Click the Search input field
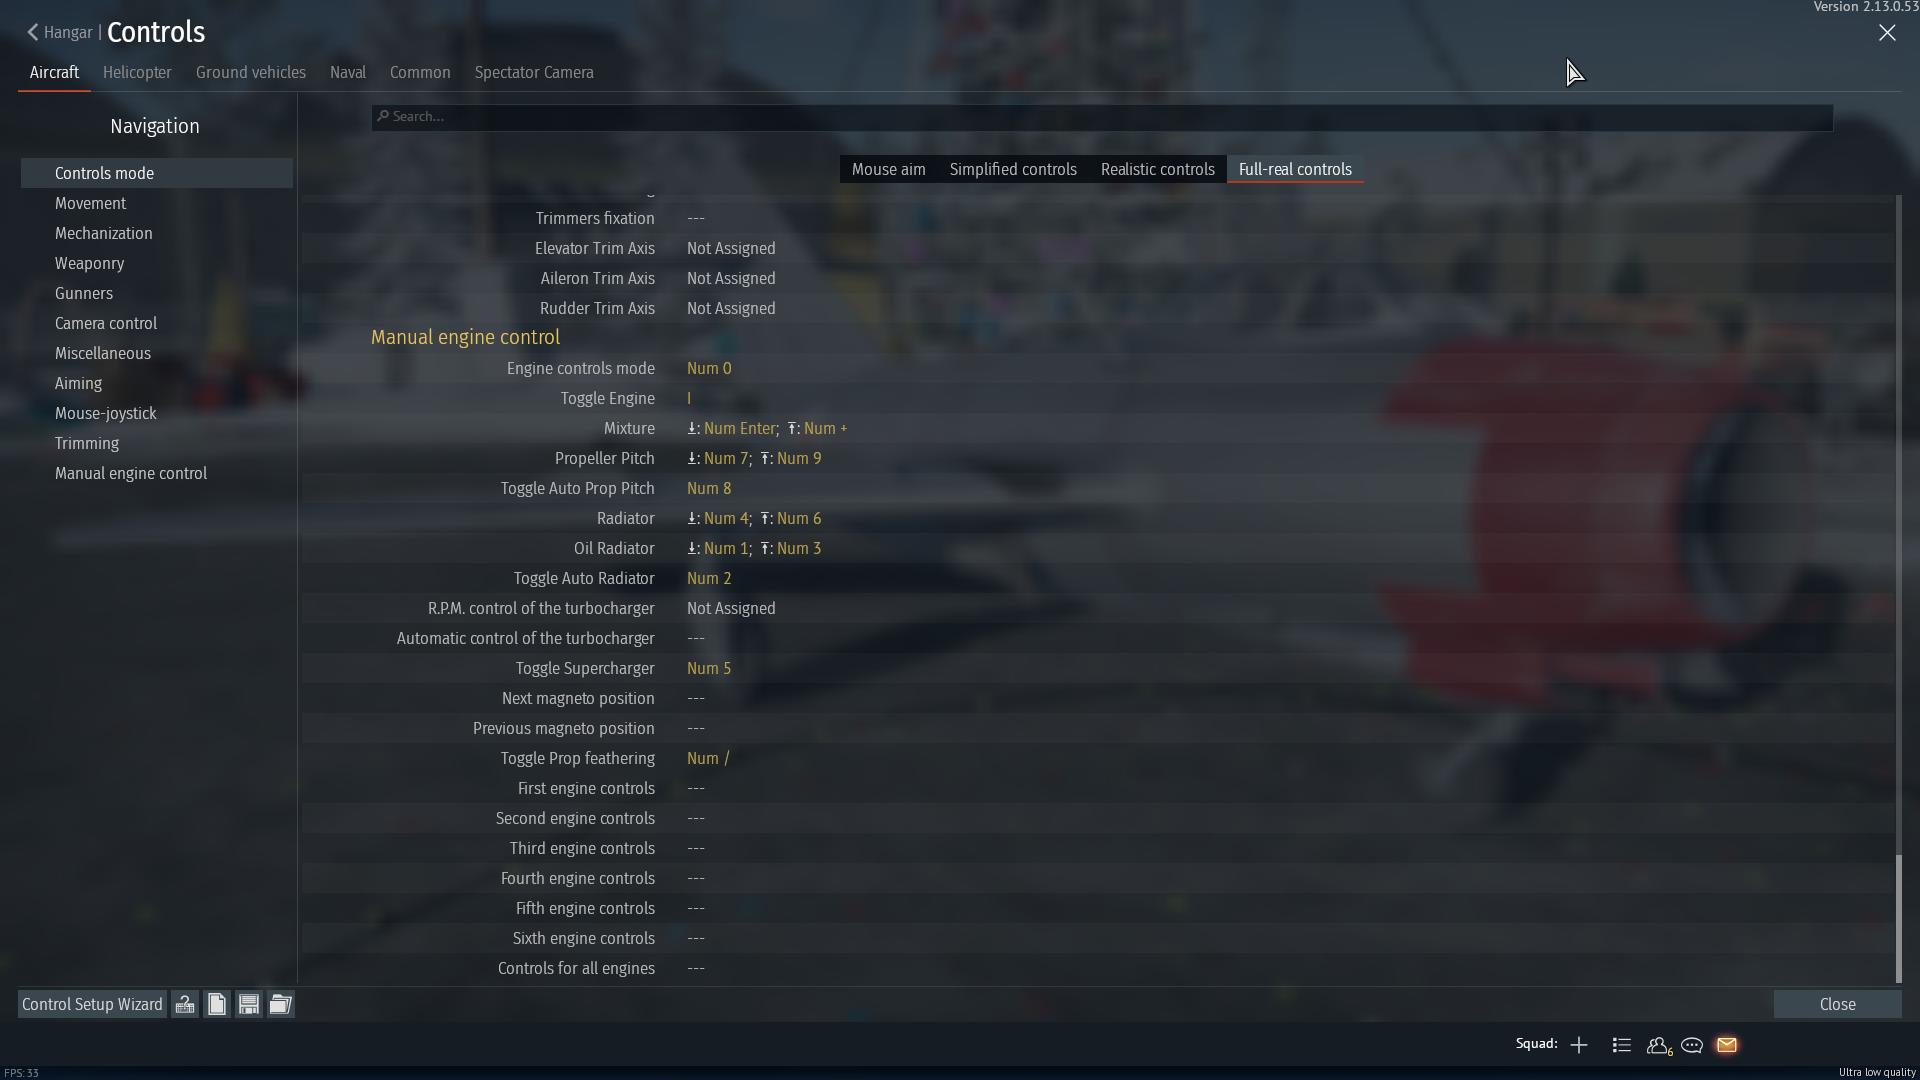Image resolution: width=1920 pixels, height=1080 pixels. pos(1102,117)
